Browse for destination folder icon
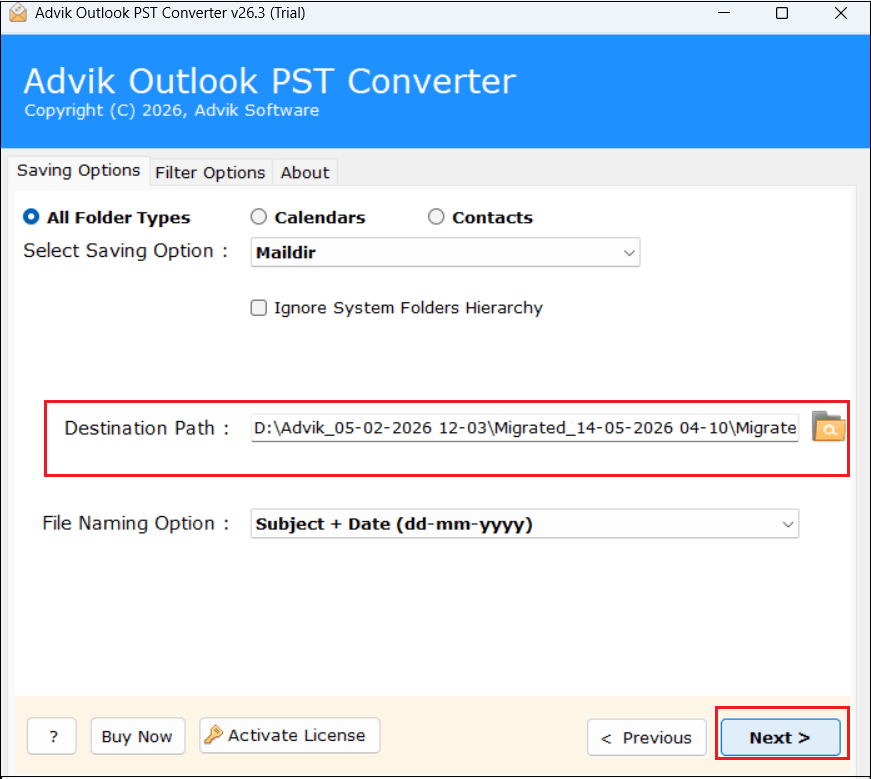 pos(828,426)
